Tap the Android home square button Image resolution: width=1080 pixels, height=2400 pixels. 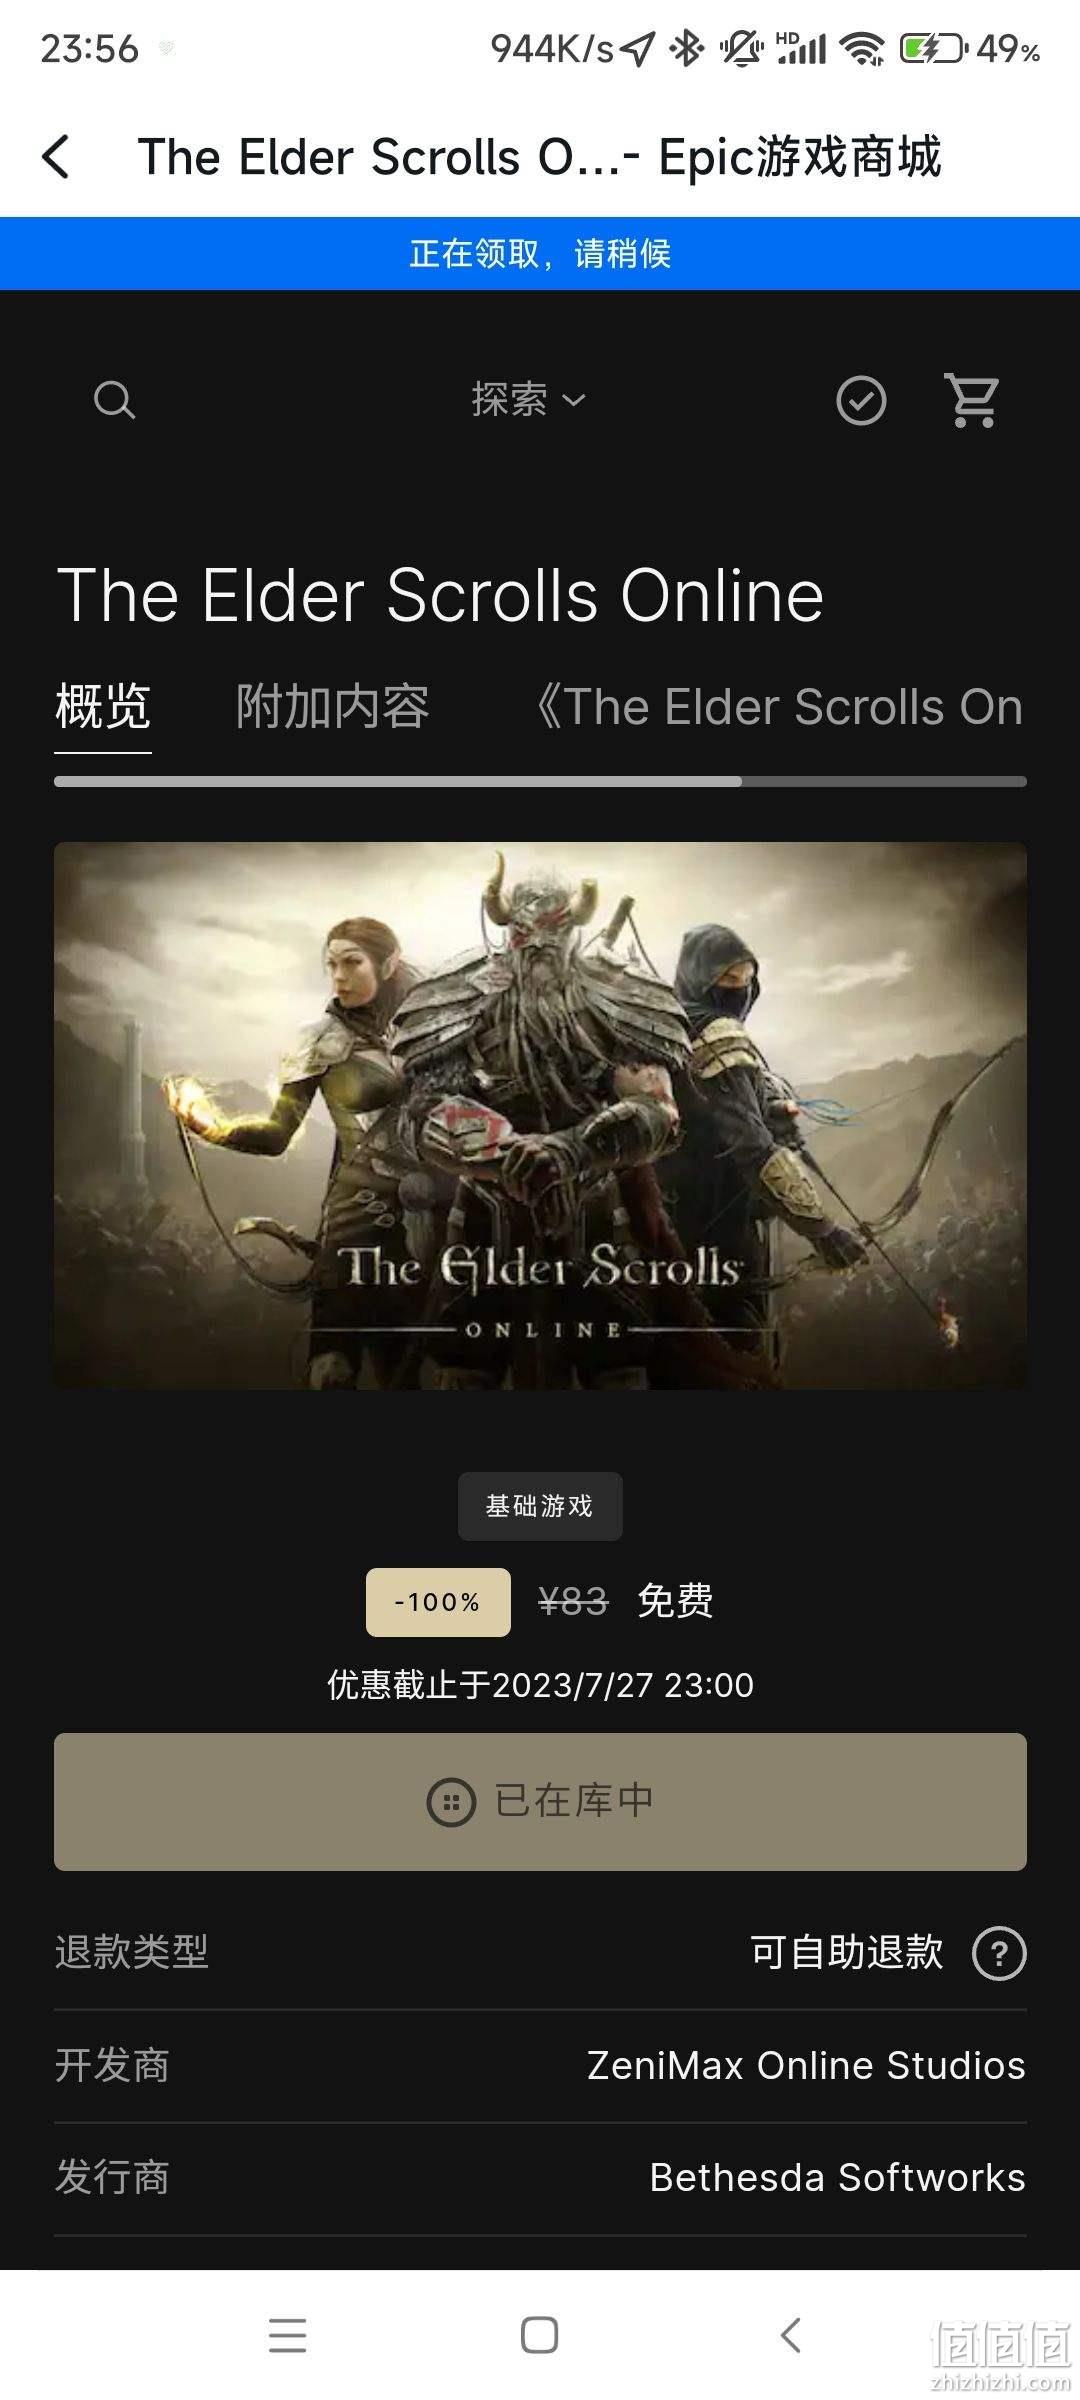point(540,2336)
